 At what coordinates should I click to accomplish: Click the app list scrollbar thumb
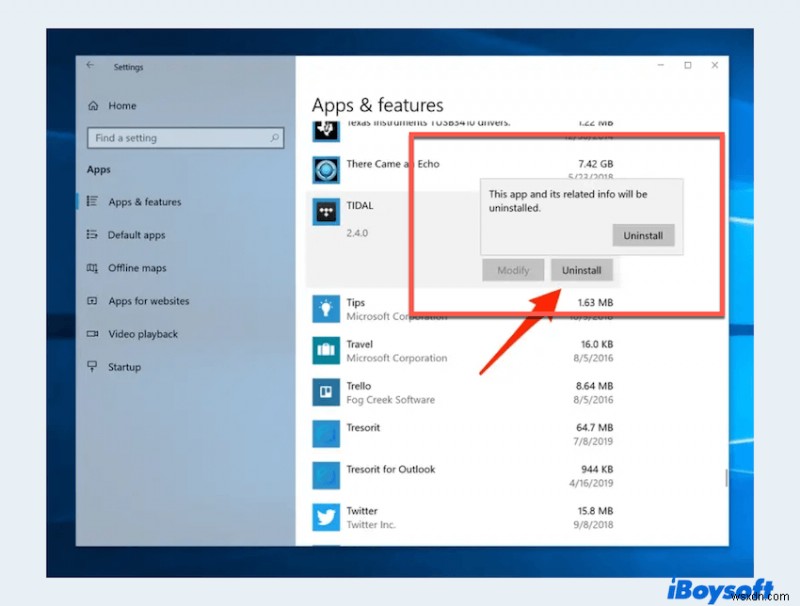pos(726,478)
